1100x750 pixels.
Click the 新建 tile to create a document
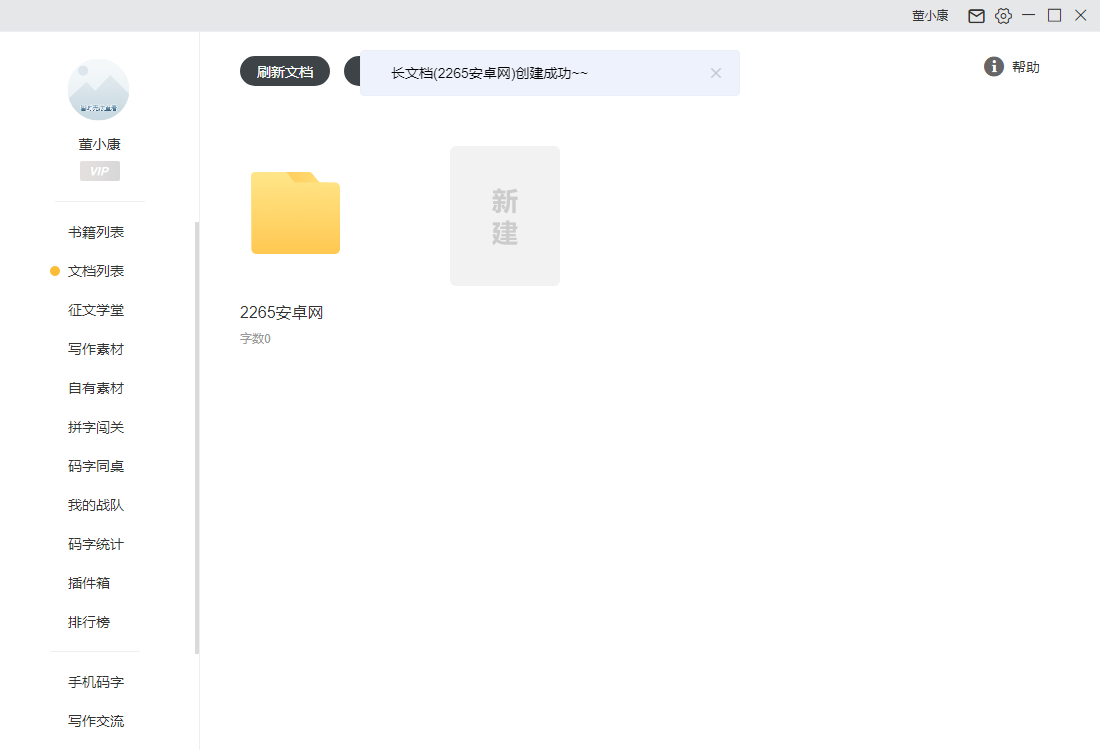point(505,215)
